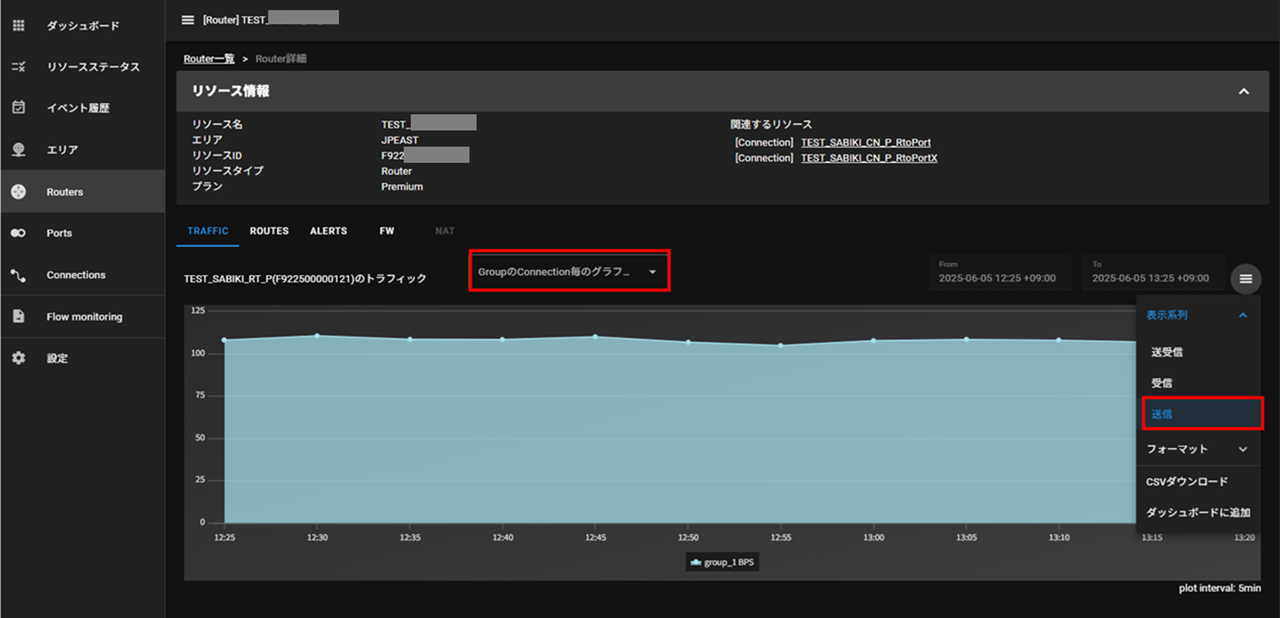The width and height of the screenshot is (1280, 618).
Task: Click the Ports icon in sidebar
Action: point(18,233)
